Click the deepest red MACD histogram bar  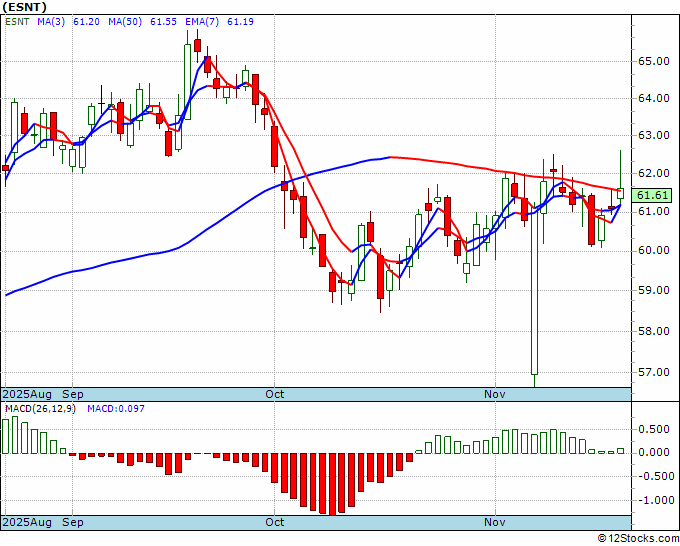[x=332, y=484]
